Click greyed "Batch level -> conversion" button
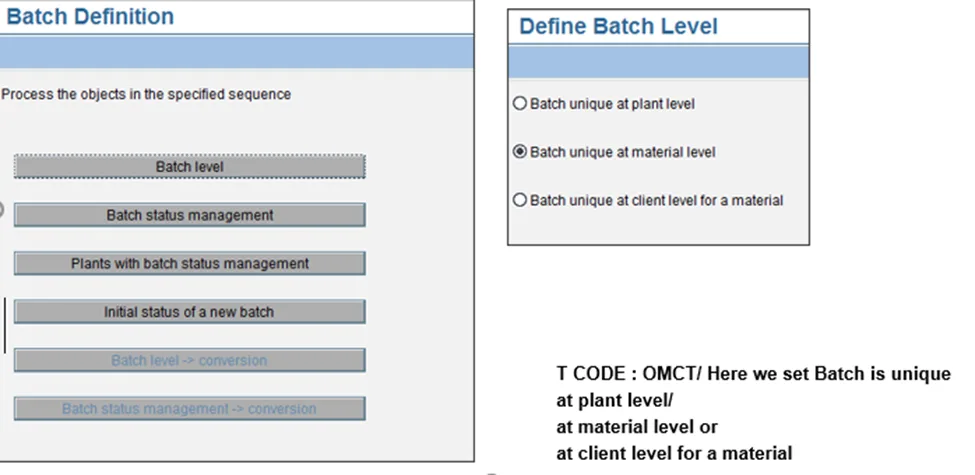 [189, 360]
